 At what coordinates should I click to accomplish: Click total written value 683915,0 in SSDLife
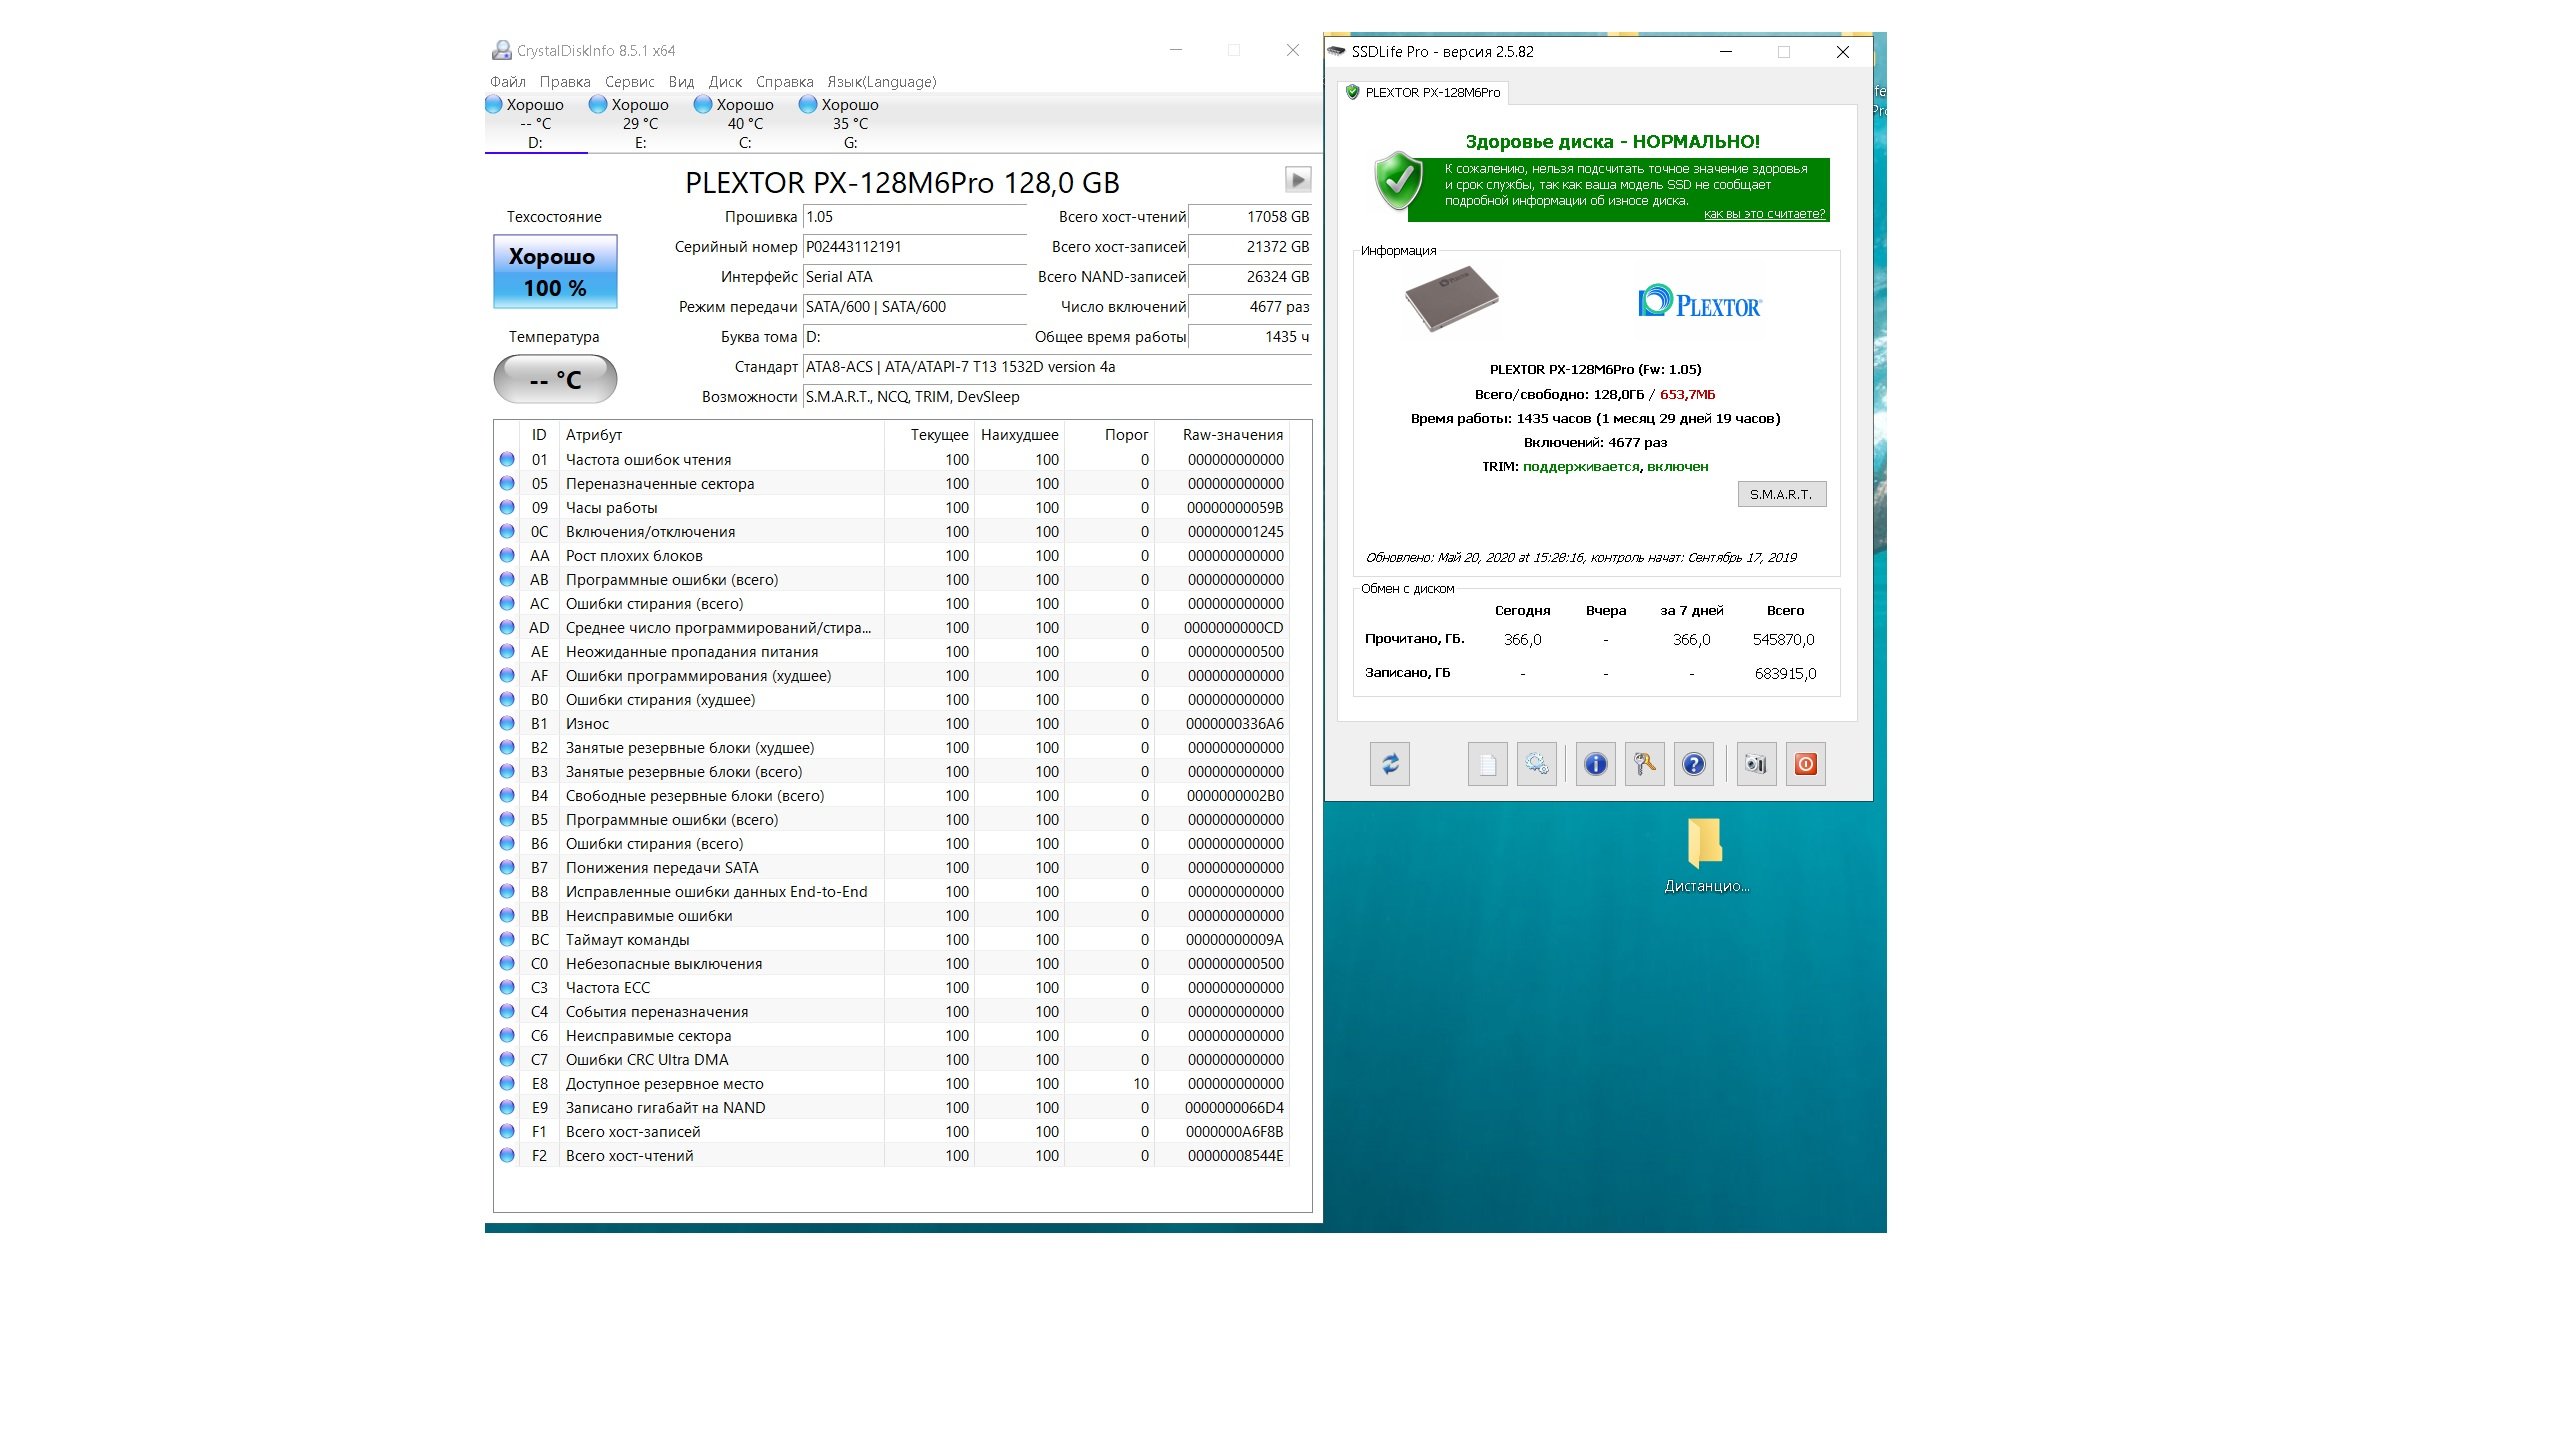[x=1785, y=673]
